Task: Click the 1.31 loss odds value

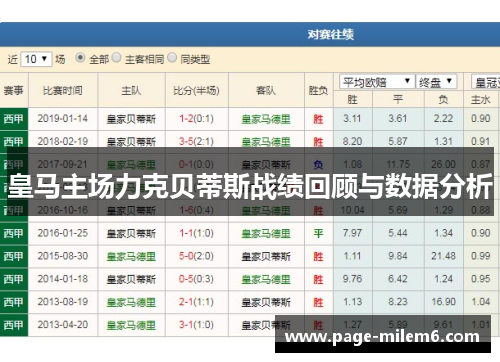Action: point(443,141)
